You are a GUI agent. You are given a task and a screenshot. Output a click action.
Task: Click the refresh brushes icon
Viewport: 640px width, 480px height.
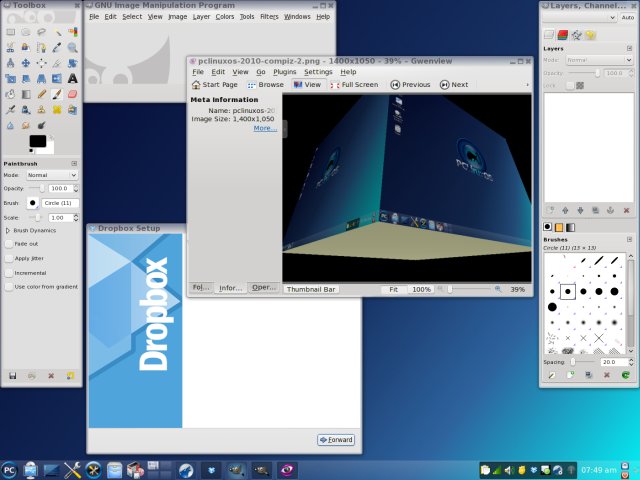pos(625,375)
